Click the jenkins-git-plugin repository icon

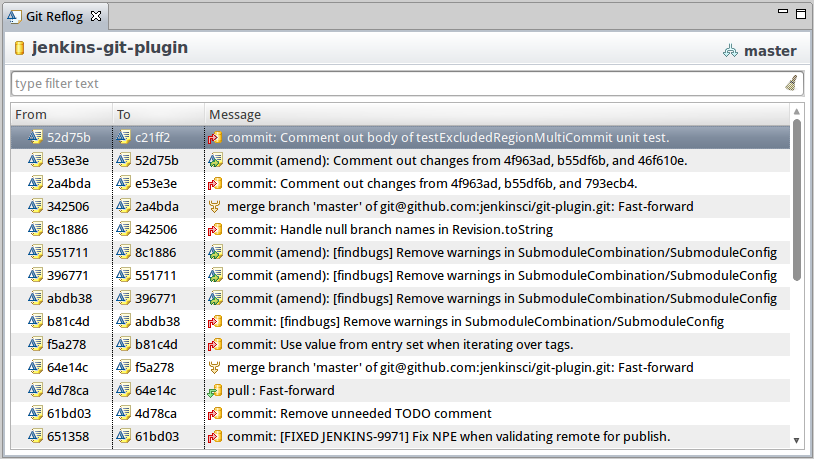coord(20,48)
